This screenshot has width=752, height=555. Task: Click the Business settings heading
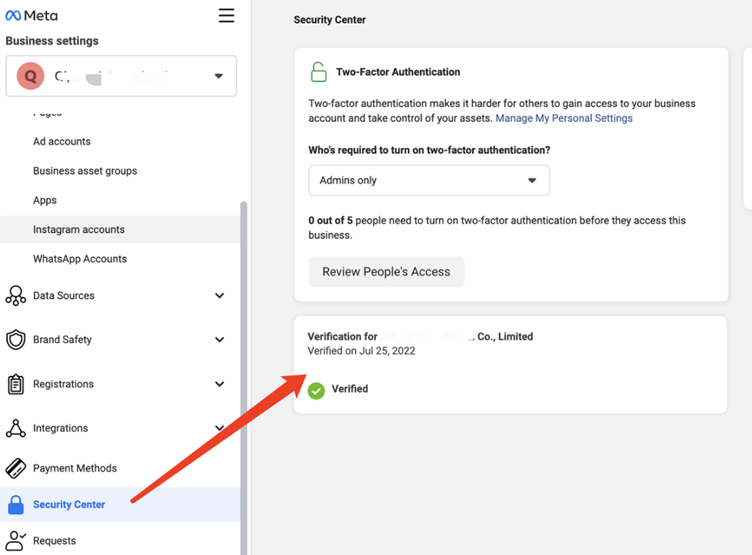coord(52,41)
